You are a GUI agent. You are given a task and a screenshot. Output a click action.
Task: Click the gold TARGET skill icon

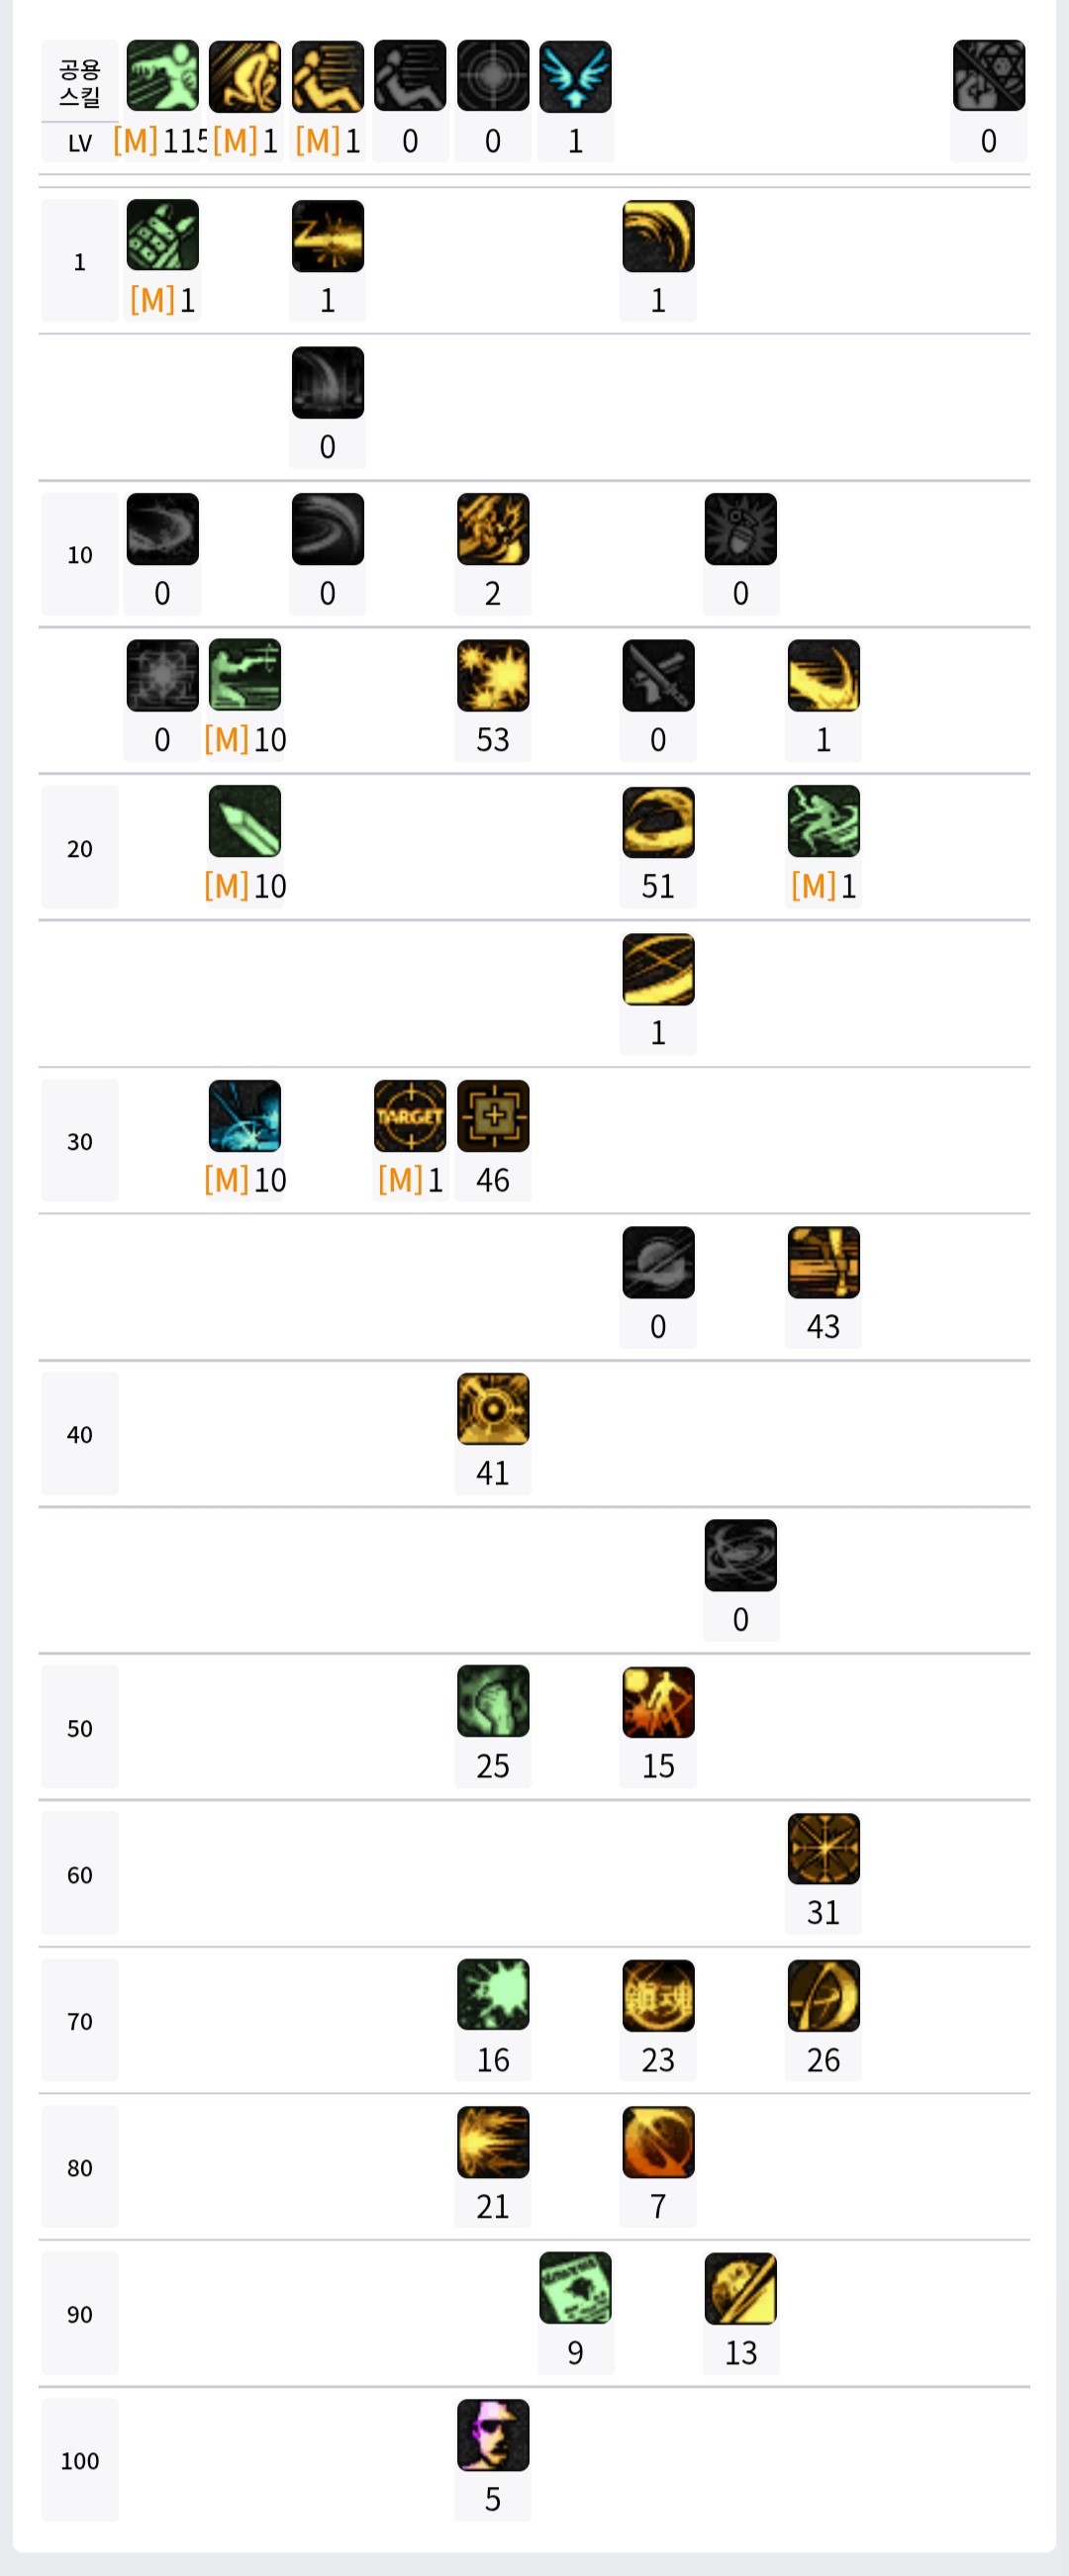coord(410,1116)
